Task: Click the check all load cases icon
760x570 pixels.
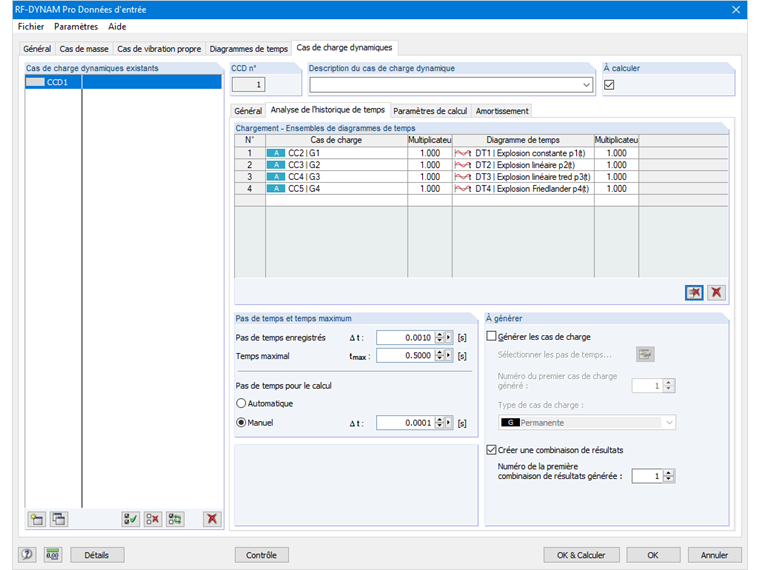Action: (130, 519)
